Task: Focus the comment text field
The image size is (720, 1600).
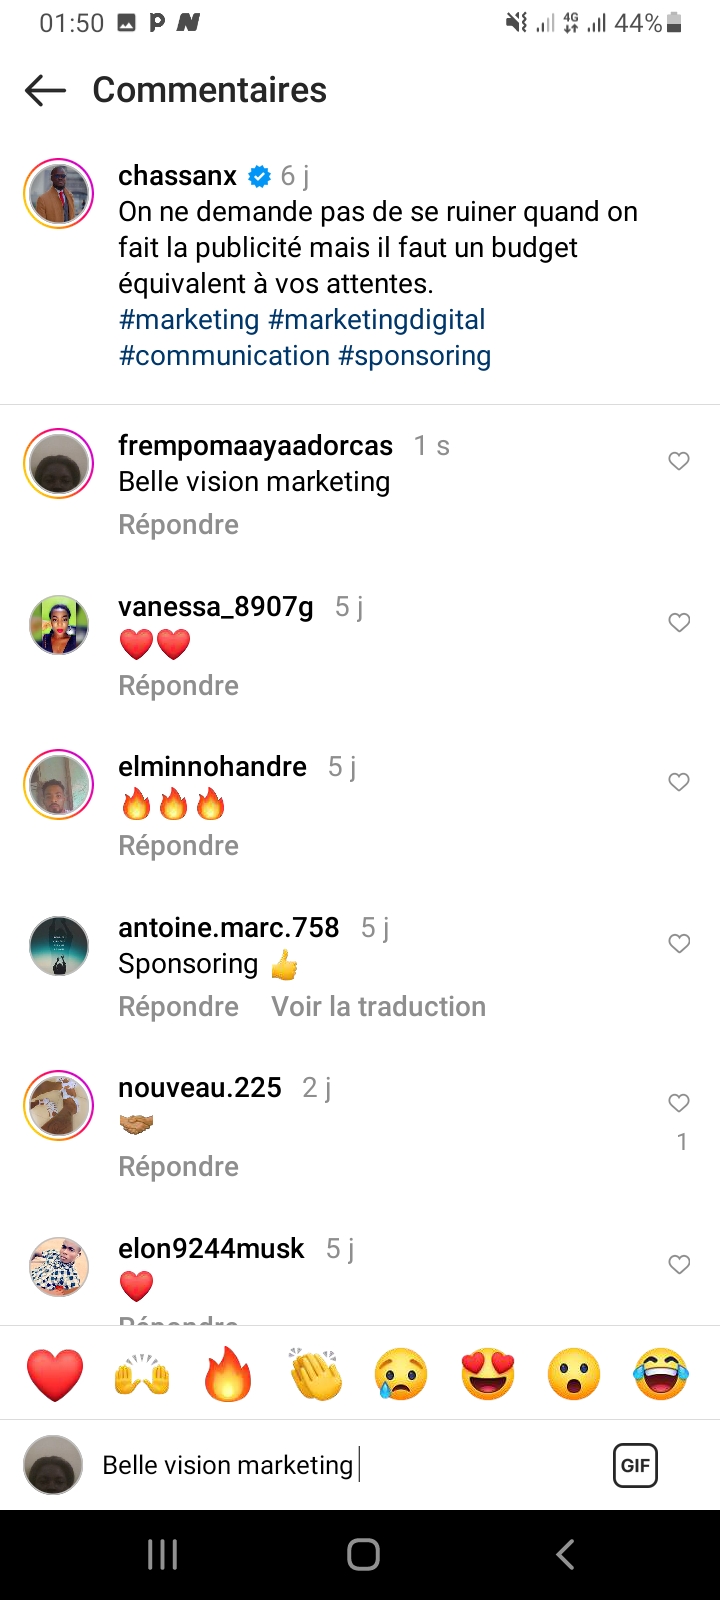Action: pyautogui.click(x=340, y=1466)
